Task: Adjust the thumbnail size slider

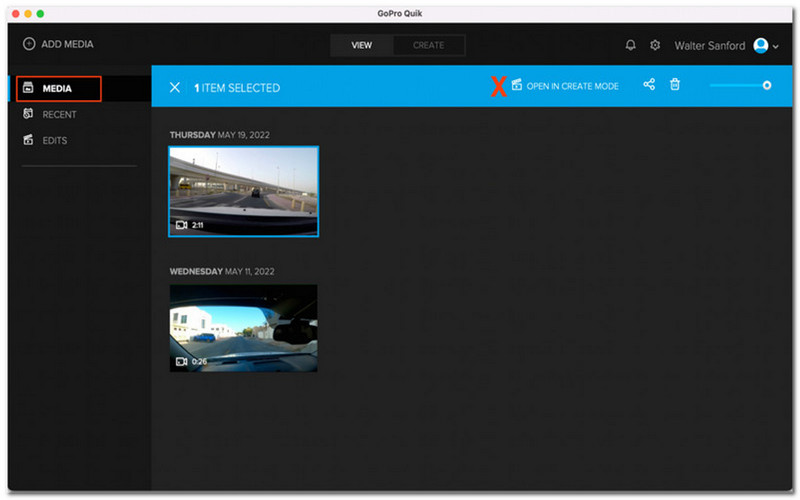Action: tap(766, 86)
